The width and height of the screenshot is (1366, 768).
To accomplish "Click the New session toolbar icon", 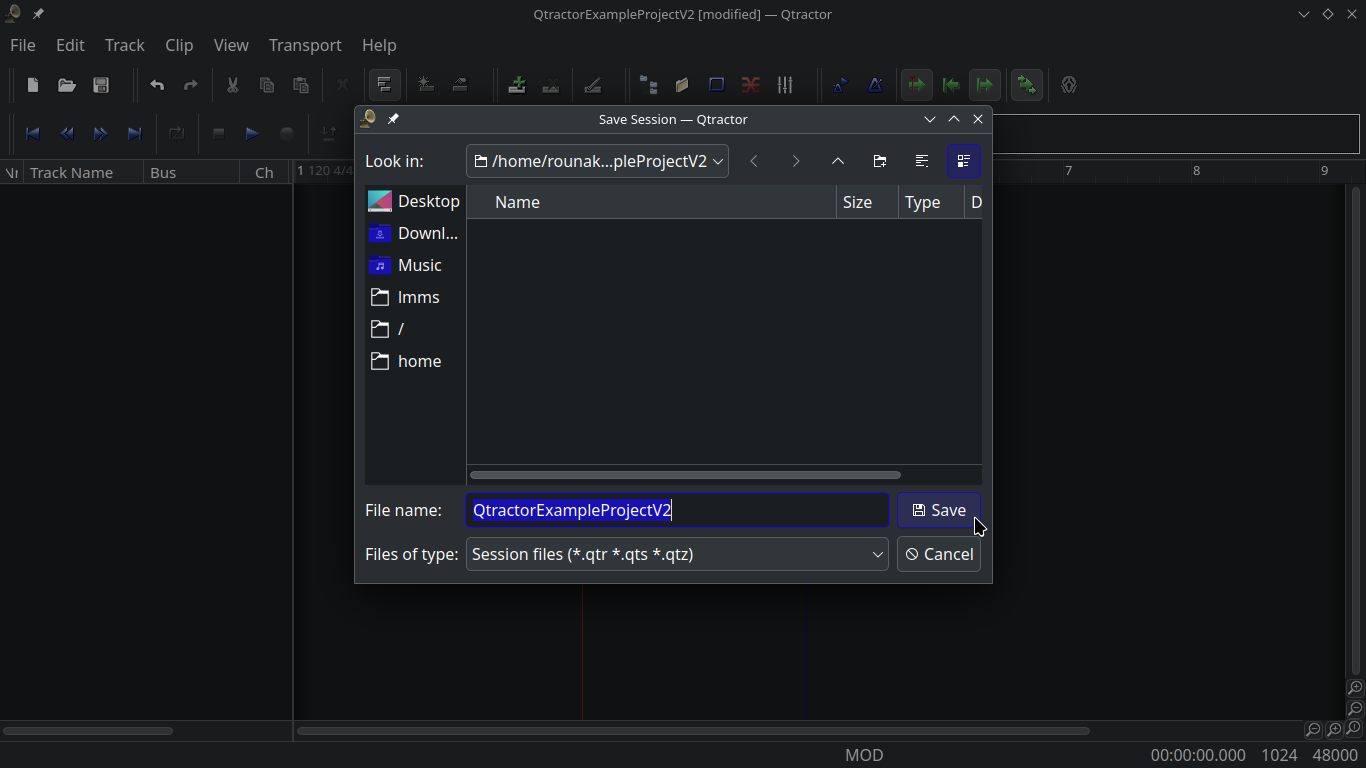I will (x=33, y=85).
